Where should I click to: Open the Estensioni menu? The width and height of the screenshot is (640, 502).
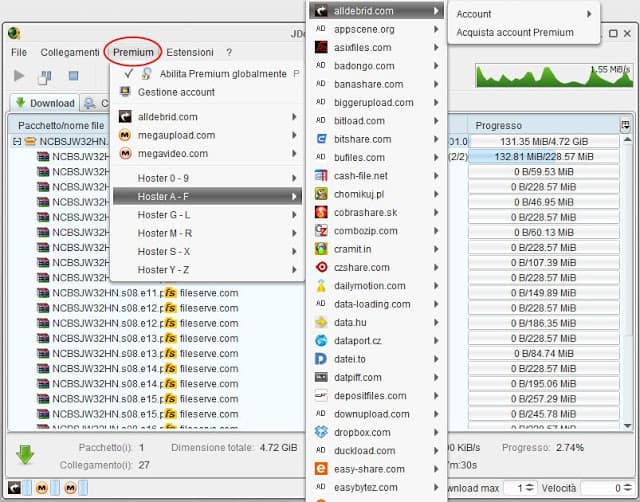click(x=190, y=52)
